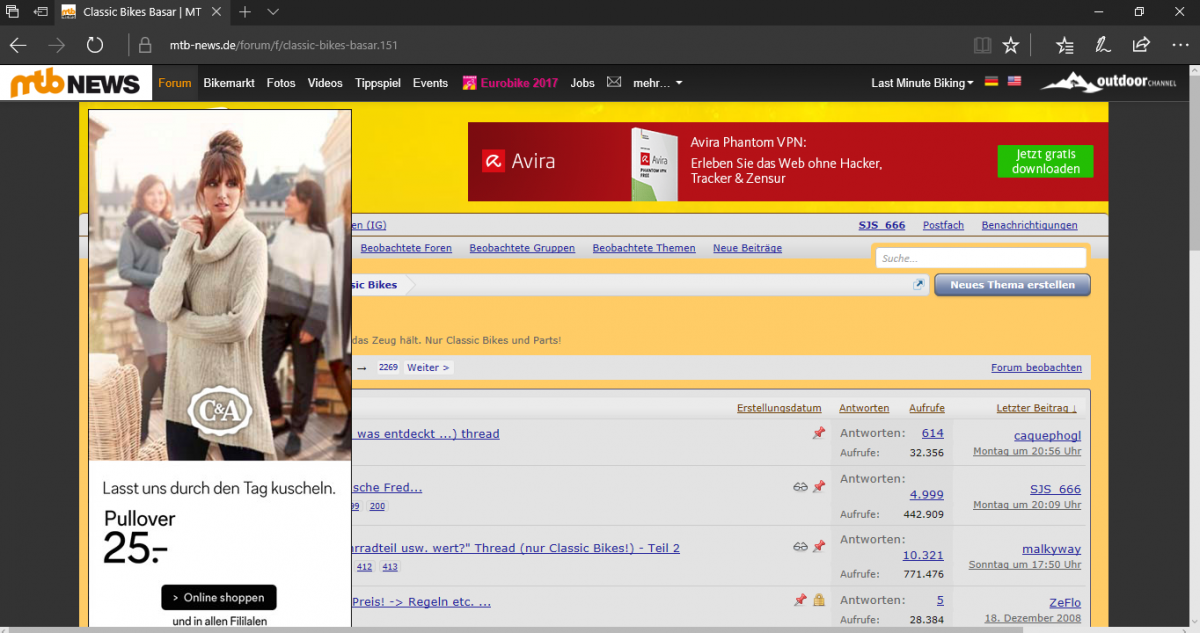Click the Neues Thema erstellen button

pos(1012,285)
